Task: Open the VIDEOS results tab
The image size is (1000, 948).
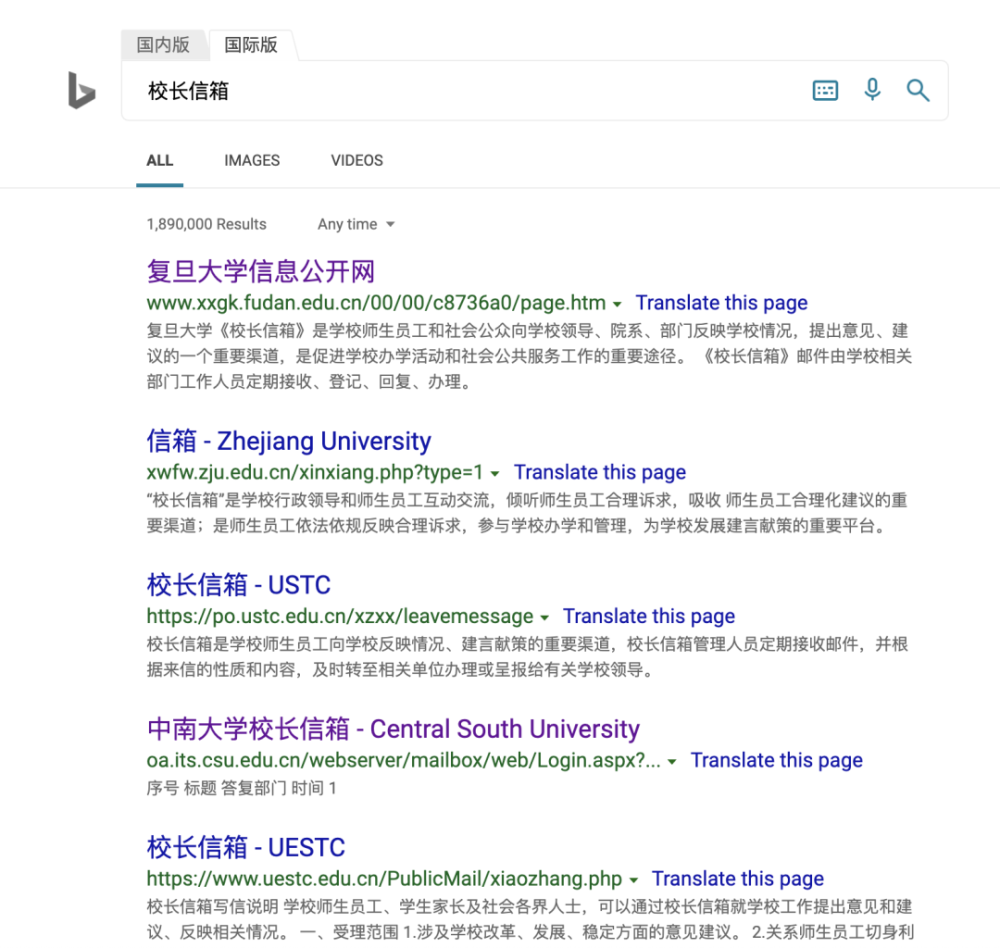Action: tap(356, 160)
